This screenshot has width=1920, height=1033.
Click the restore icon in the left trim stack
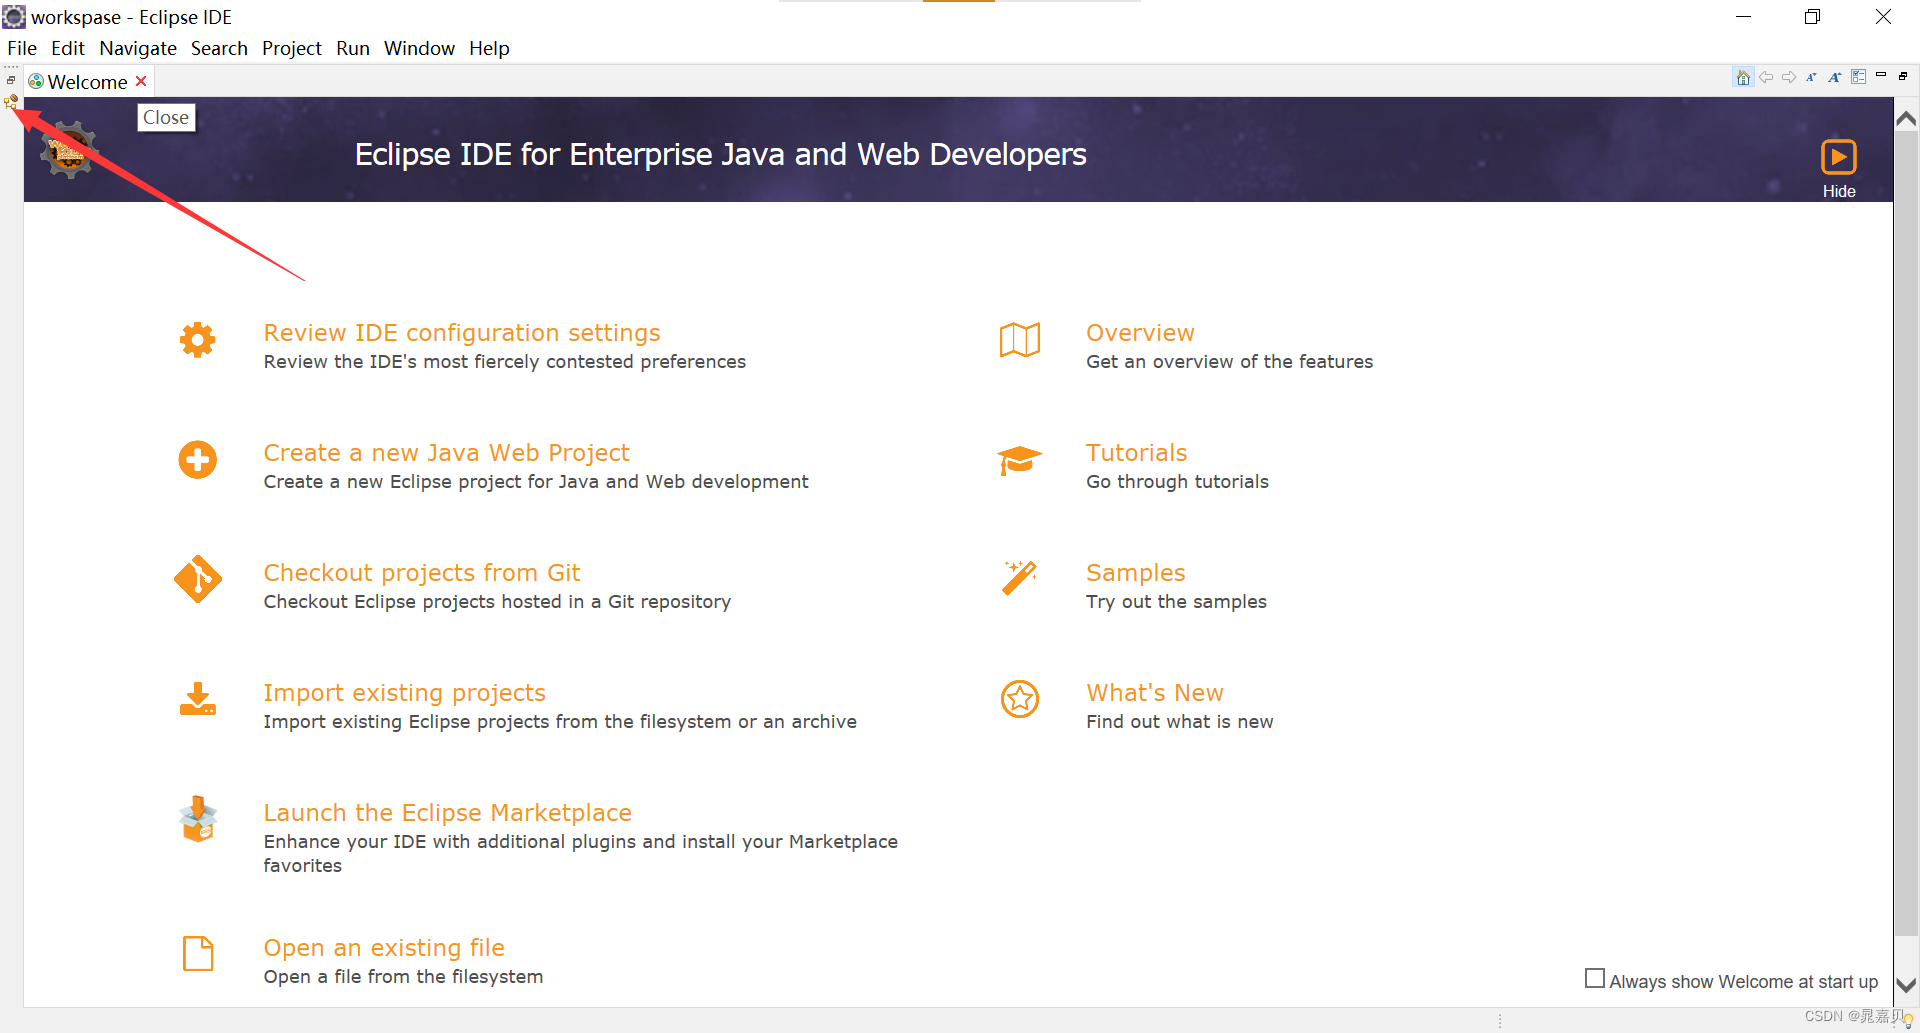(x=11, y=80)
